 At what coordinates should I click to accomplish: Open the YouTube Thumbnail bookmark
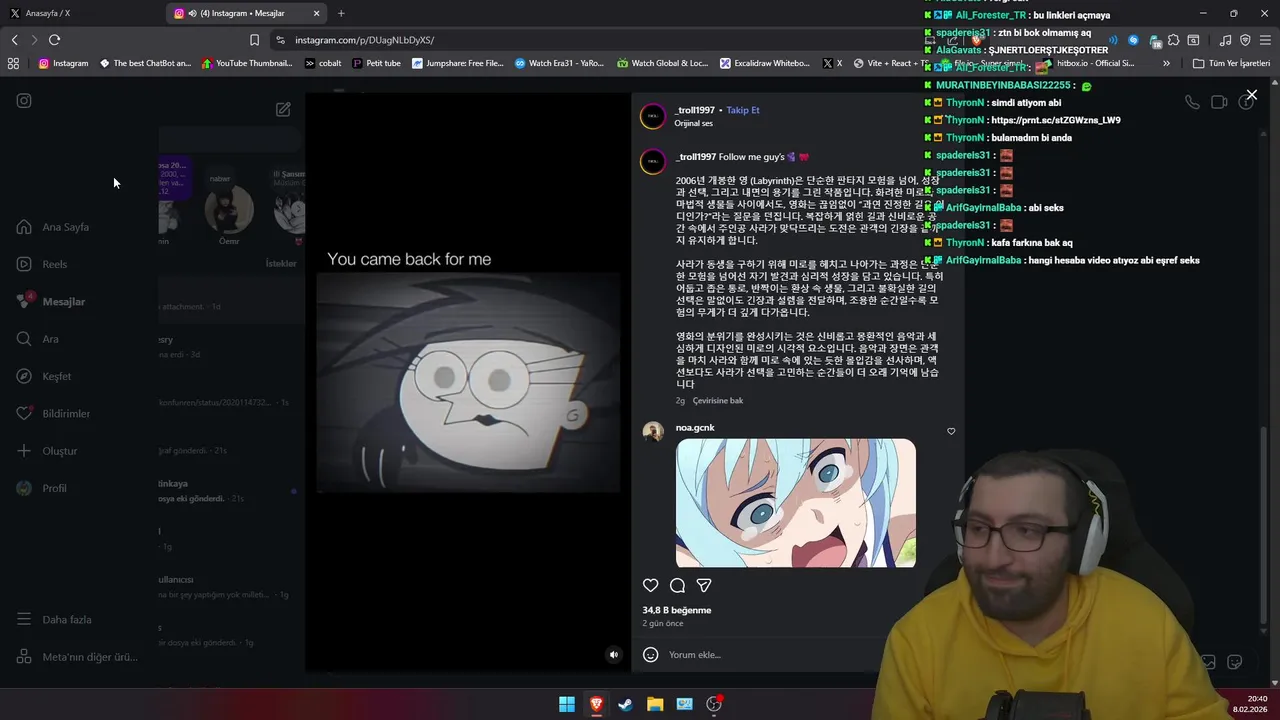(247, 63)
